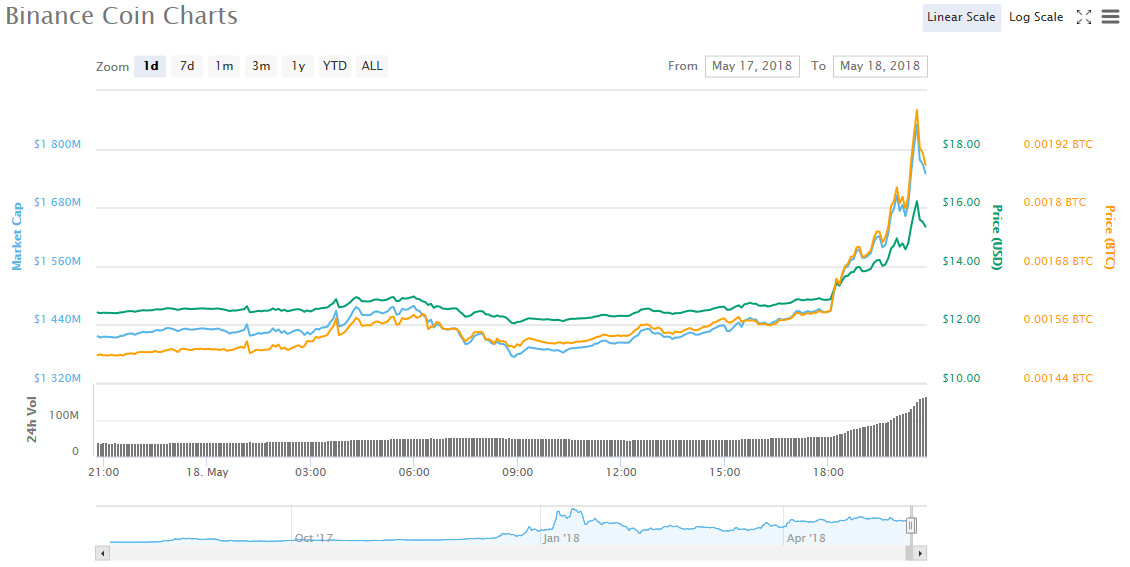Click the Price (USD) axis label
Screen dimensions: 1130x567
[x=997, y=237]
